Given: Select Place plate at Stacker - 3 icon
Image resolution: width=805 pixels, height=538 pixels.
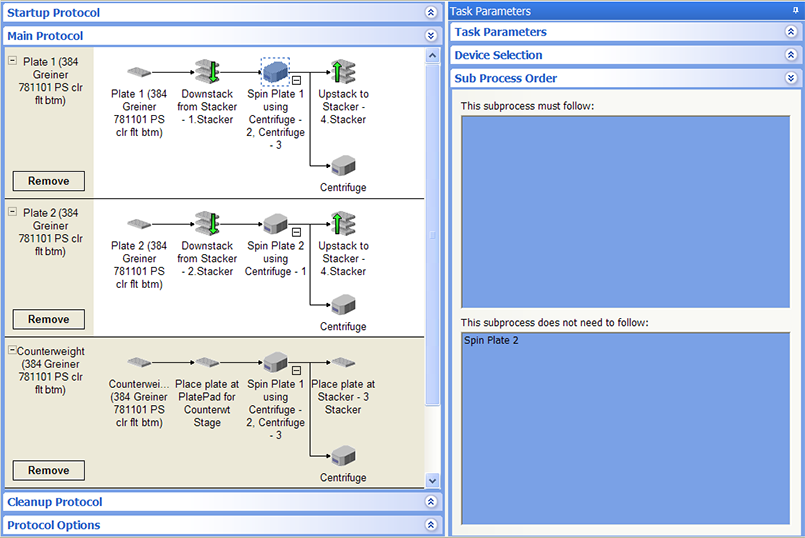Looking at the screenshot, I should [343, 362].
